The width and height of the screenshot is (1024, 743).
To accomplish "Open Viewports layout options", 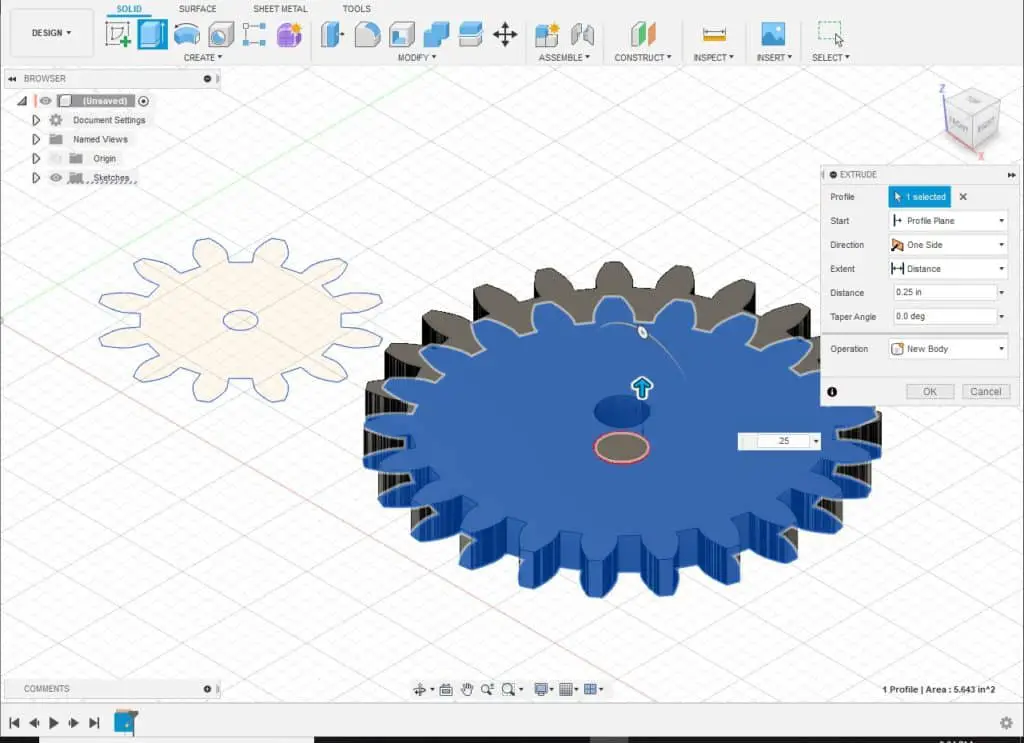I will 590,689.
